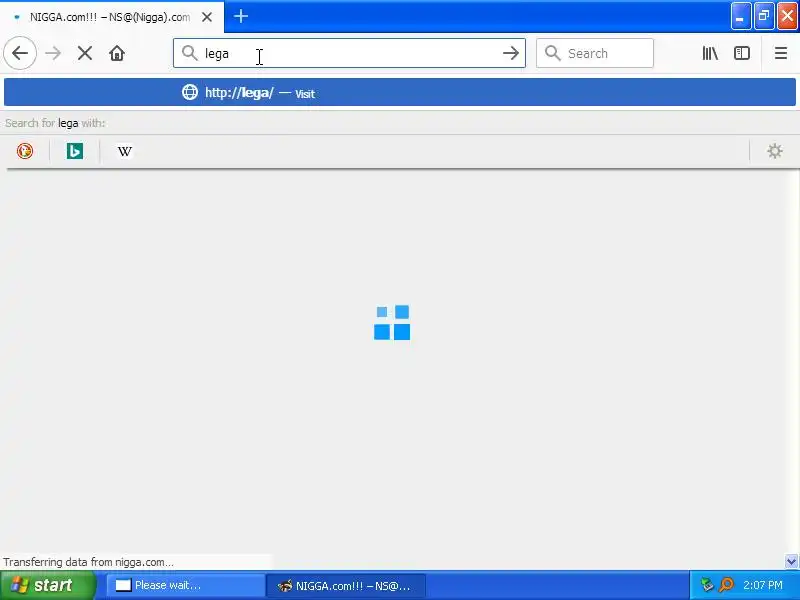
Task: Stop loading the page
Action: 85,53
